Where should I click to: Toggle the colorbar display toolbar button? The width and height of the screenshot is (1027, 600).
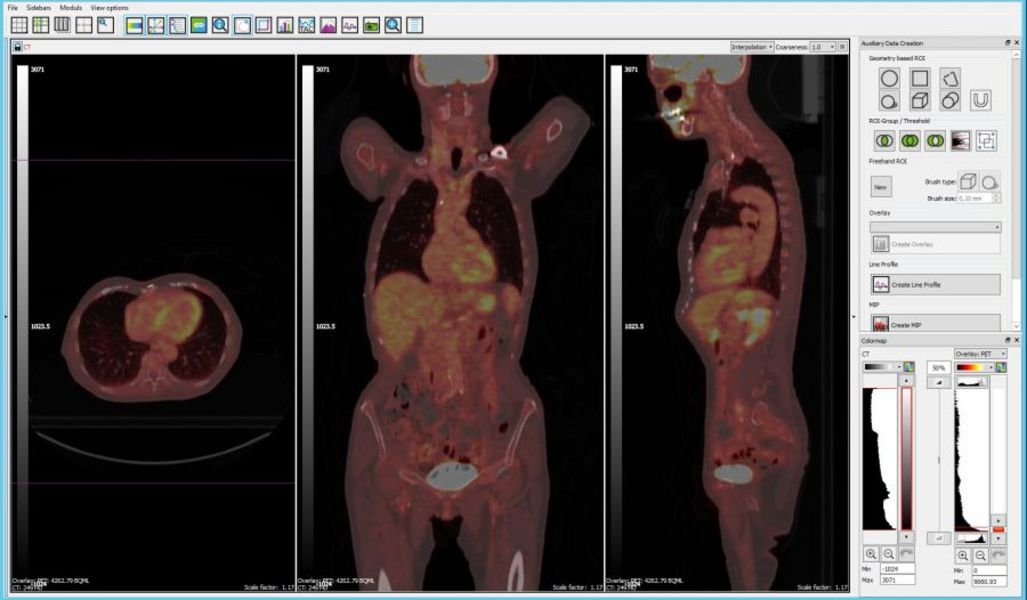pos(134,25)
